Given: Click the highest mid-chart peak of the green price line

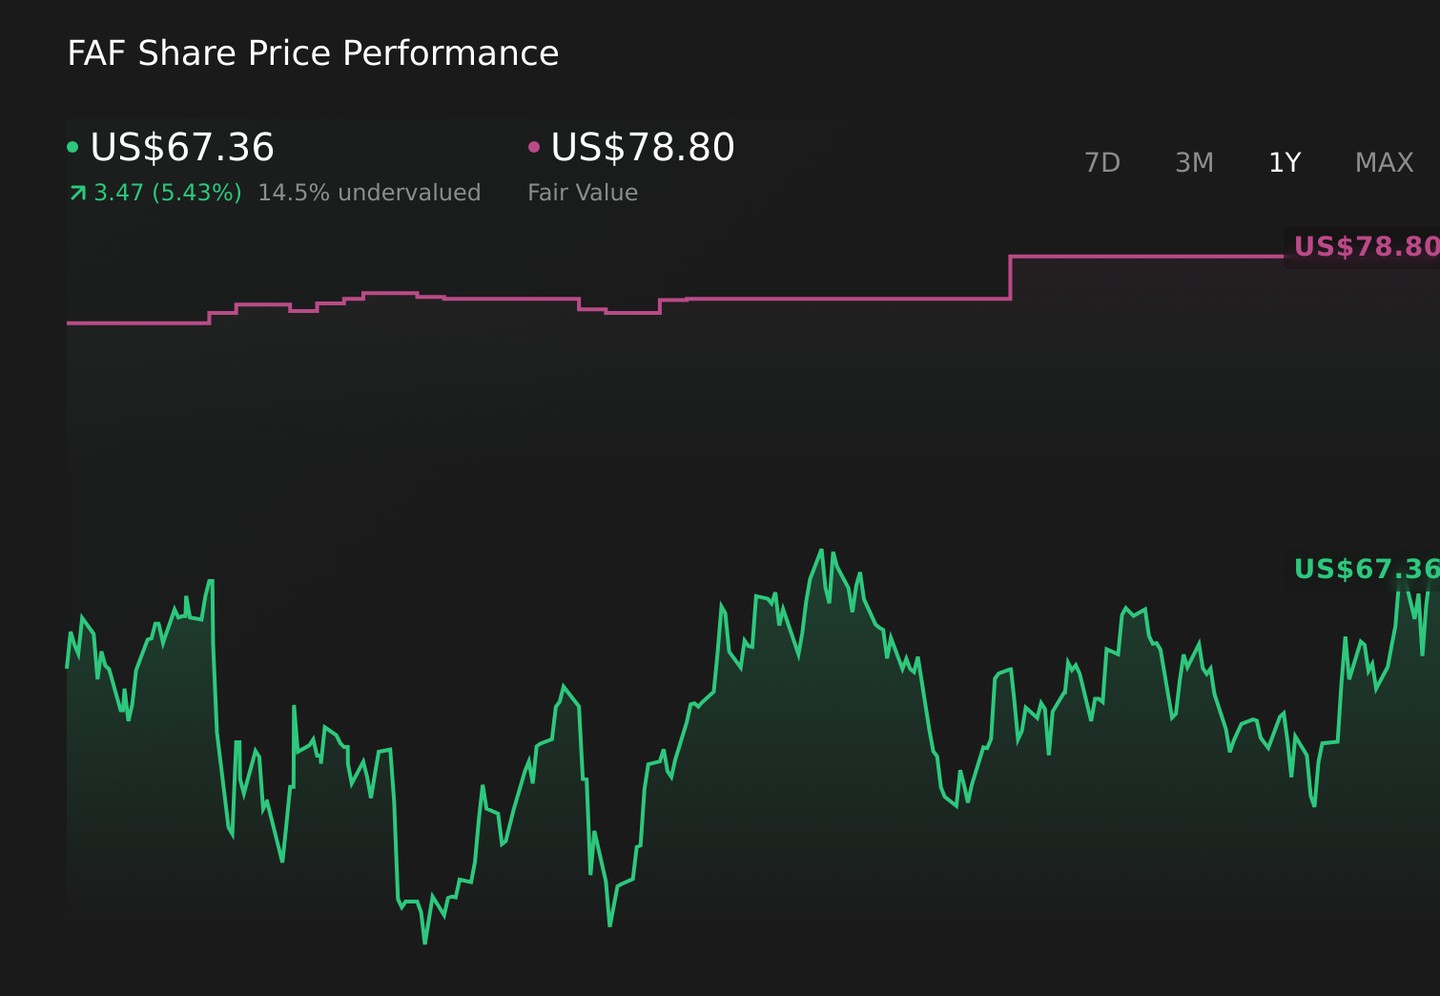Looking at the screenshot, I should coord(821,551).
